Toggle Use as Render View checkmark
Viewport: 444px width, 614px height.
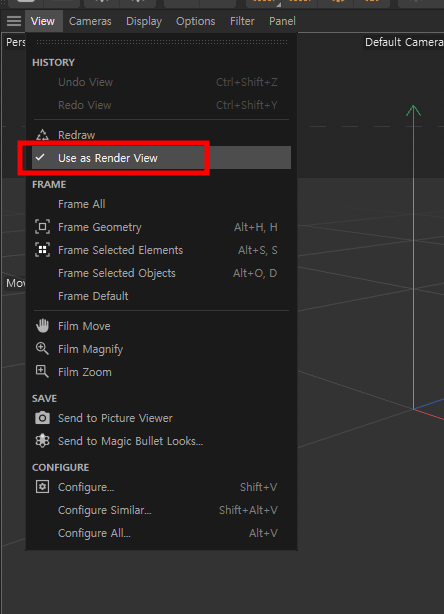click(40, 157)
